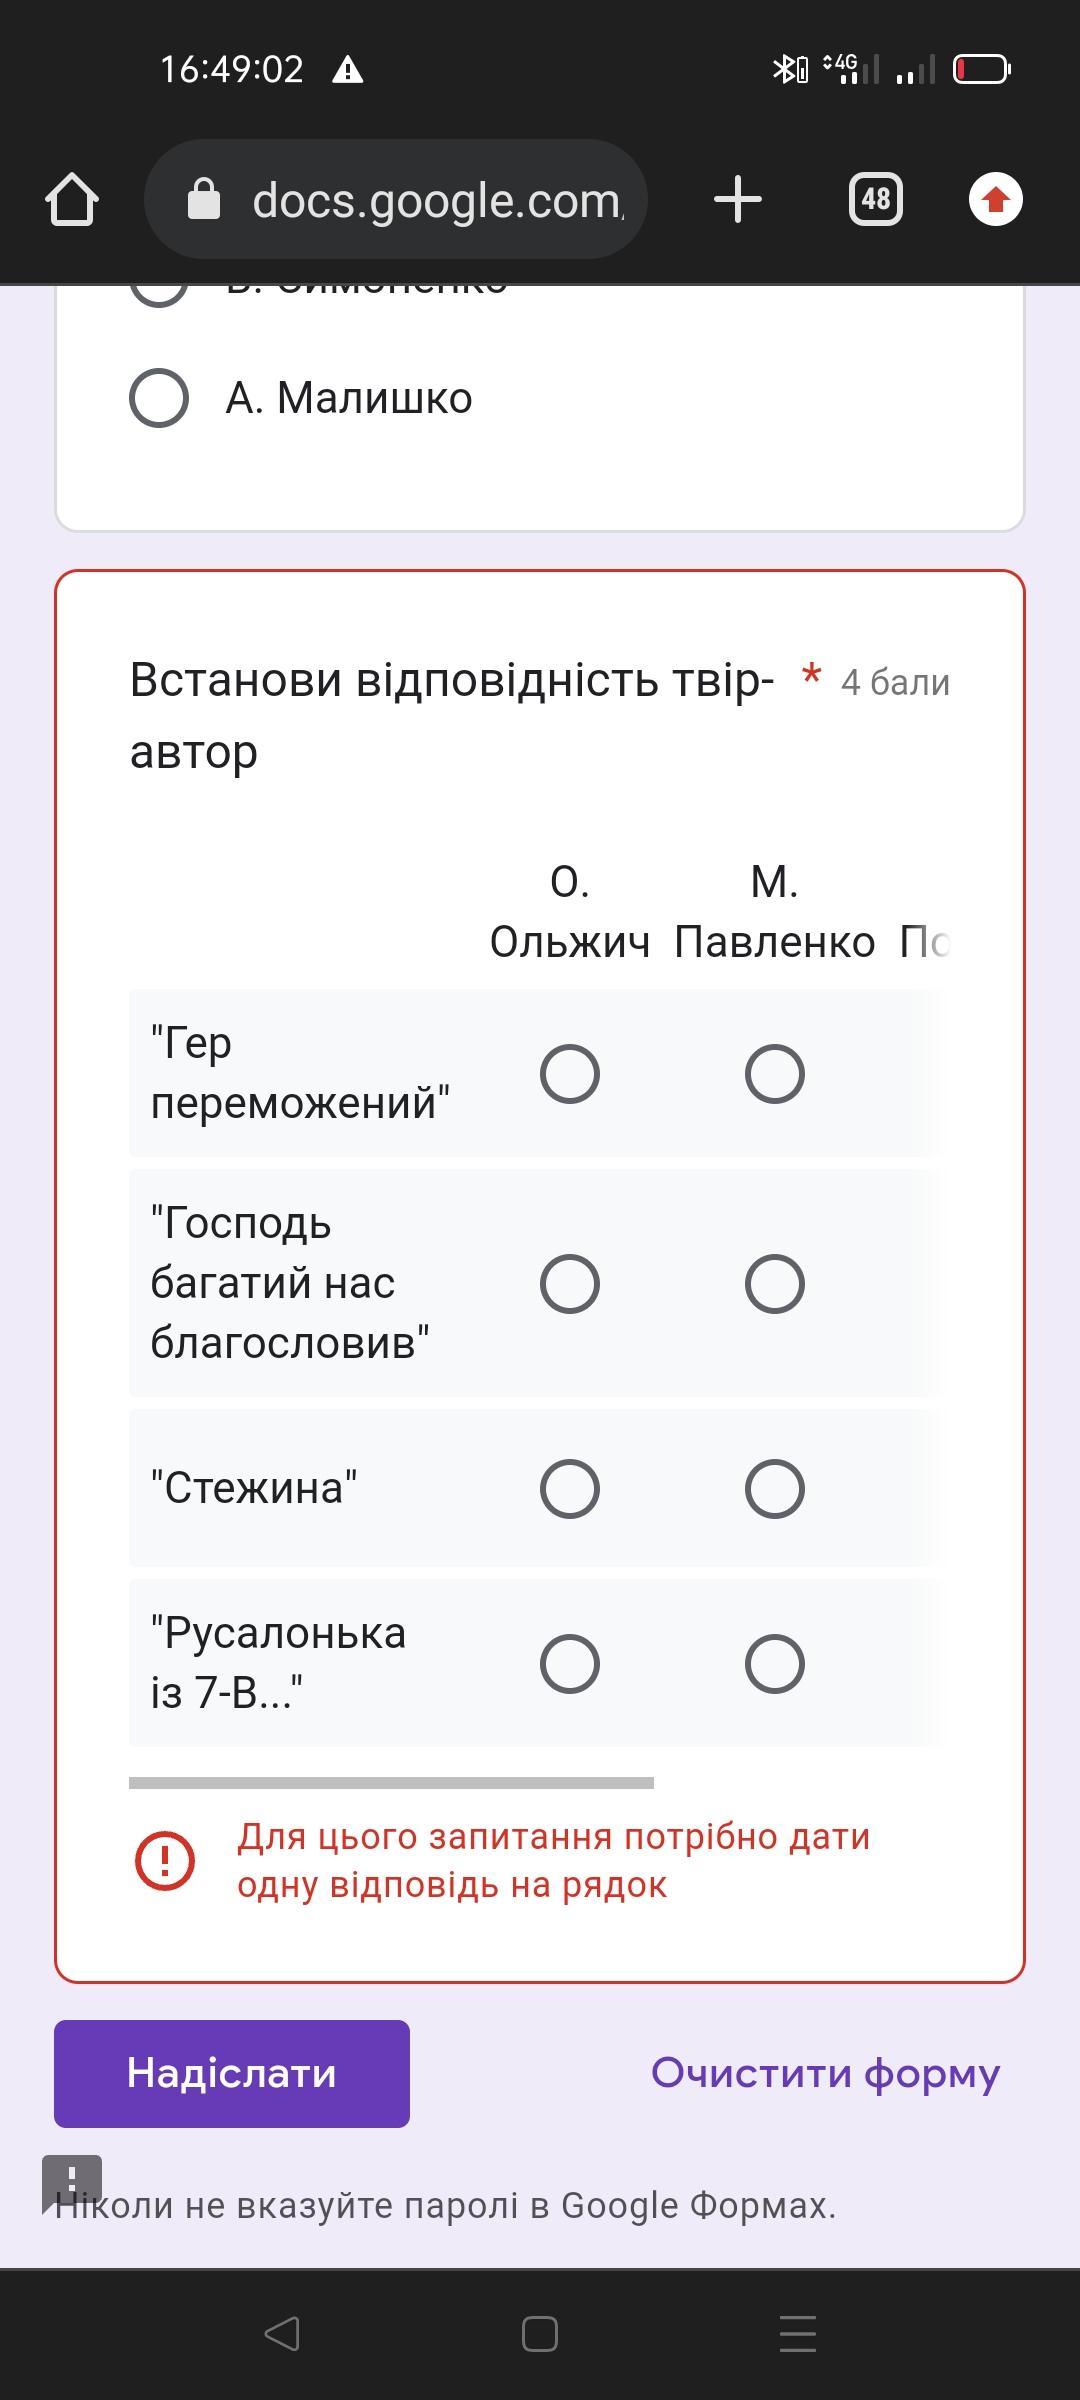Tap the red update arrow icon
The height and width of the screenshot is (2400, 1080).
995,200
